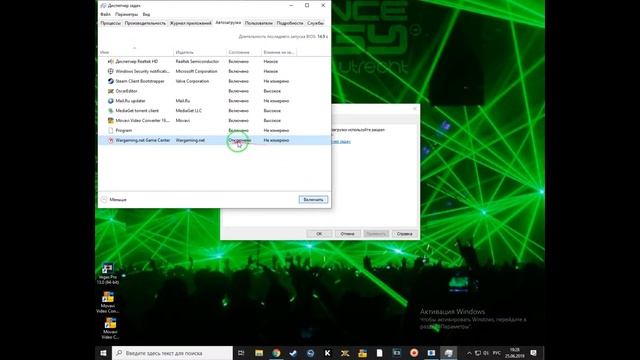Select the Автозагрузка tab

click(x=228, y=23)
